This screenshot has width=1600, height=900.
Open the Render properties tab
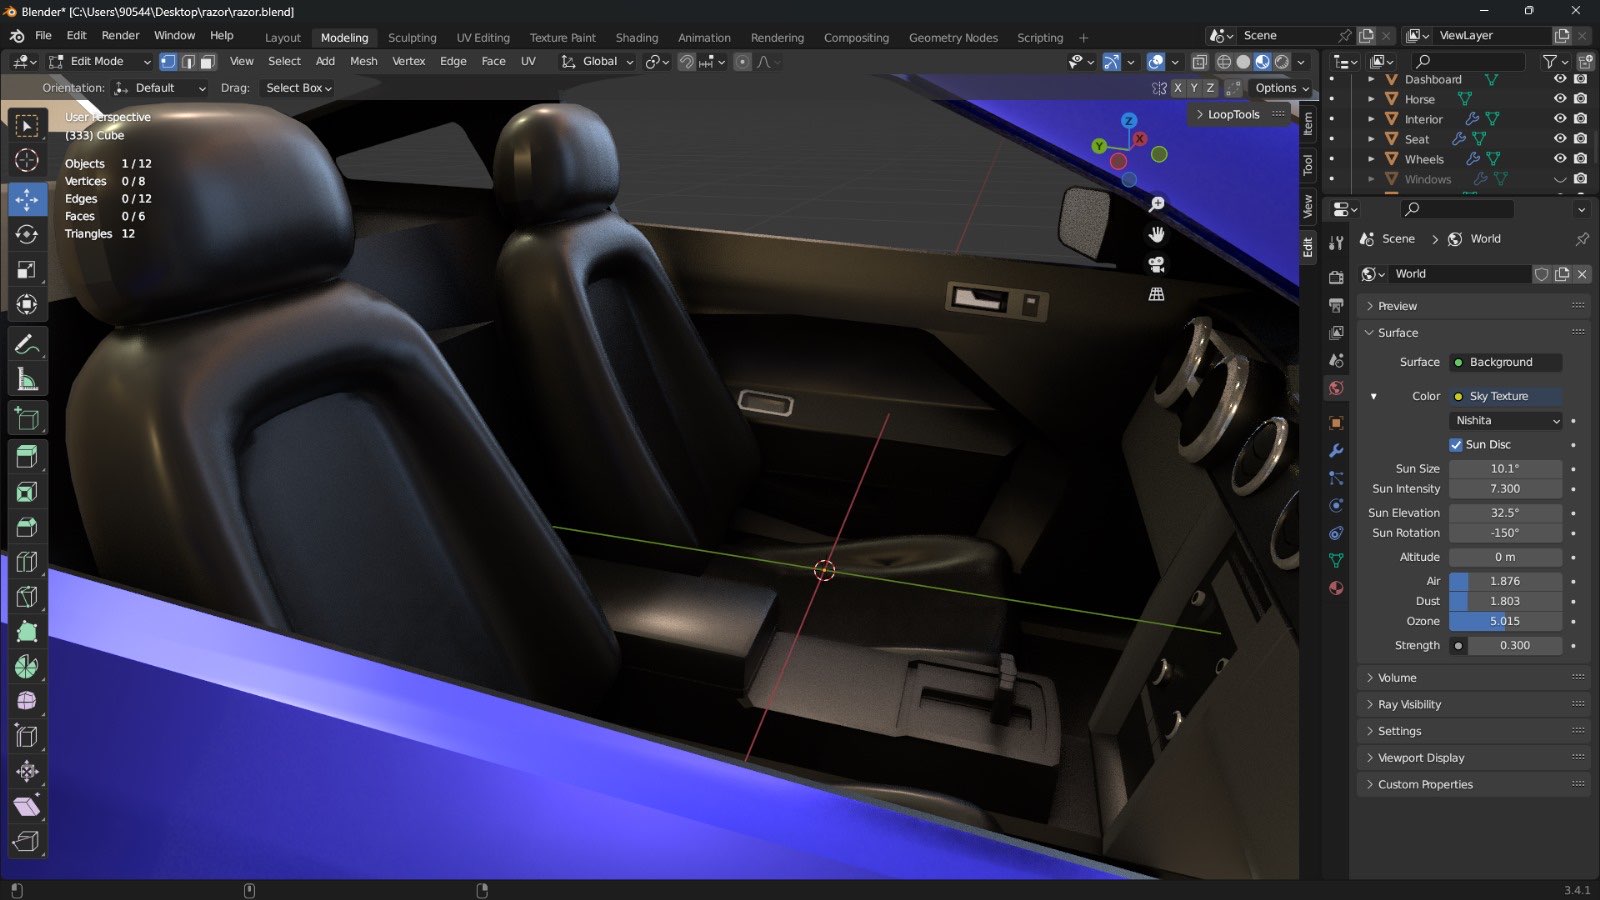[x=1336, y=277]
